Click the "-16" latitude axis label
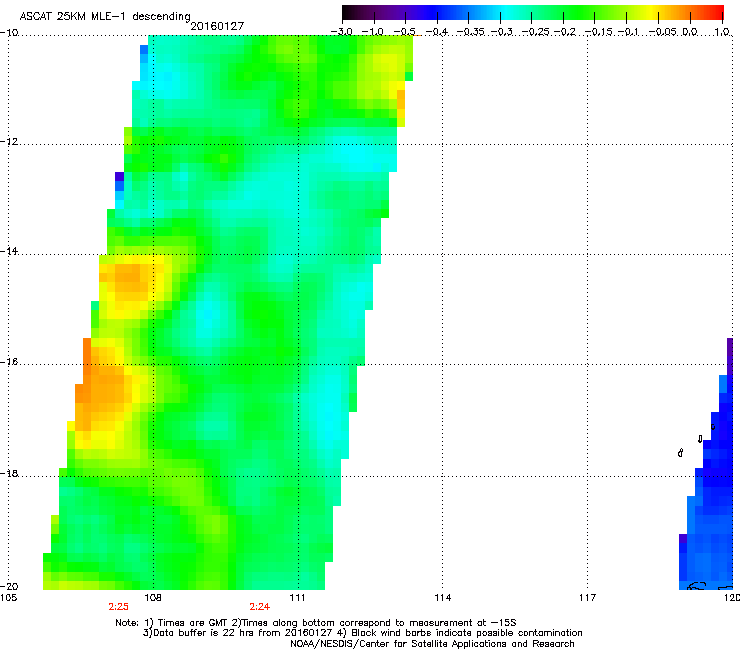 click(x=9, y=362)
